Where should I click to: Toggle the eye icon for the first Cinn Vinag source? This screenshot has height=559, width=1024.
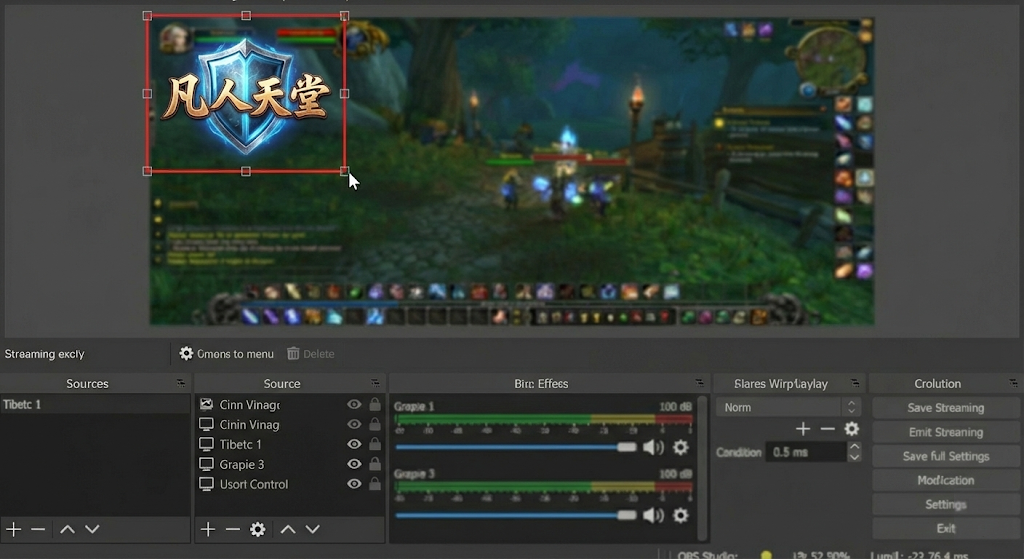[x=354, y=404]
